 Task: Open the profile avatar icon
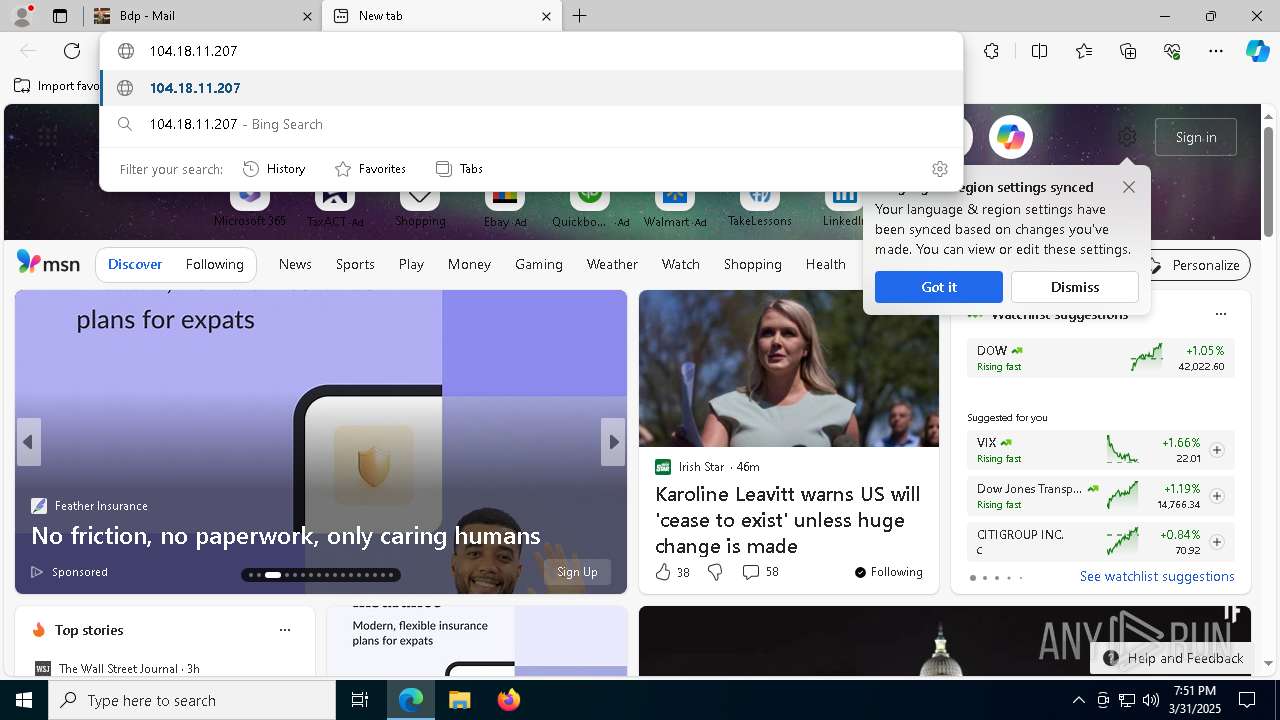[22, 15]
